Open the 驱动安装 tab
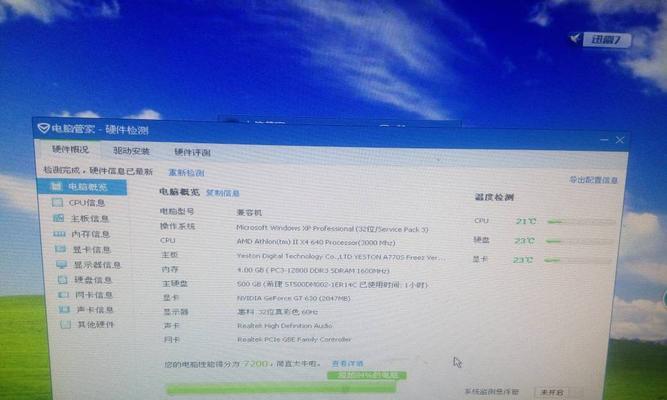 click(131, 151)
